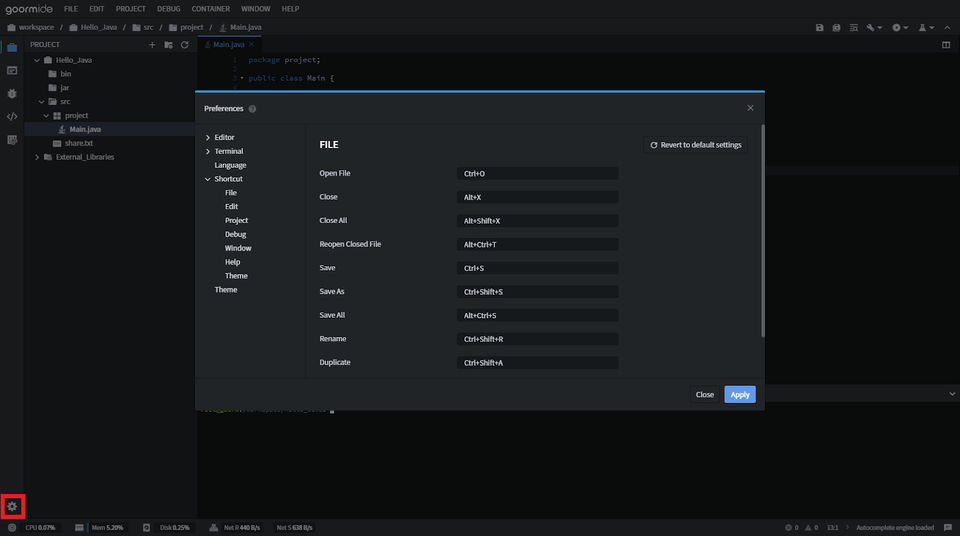Screen dimensions: 960x536
Task: Expand the External_Libraries node
Action: click(x=37, y=157)
